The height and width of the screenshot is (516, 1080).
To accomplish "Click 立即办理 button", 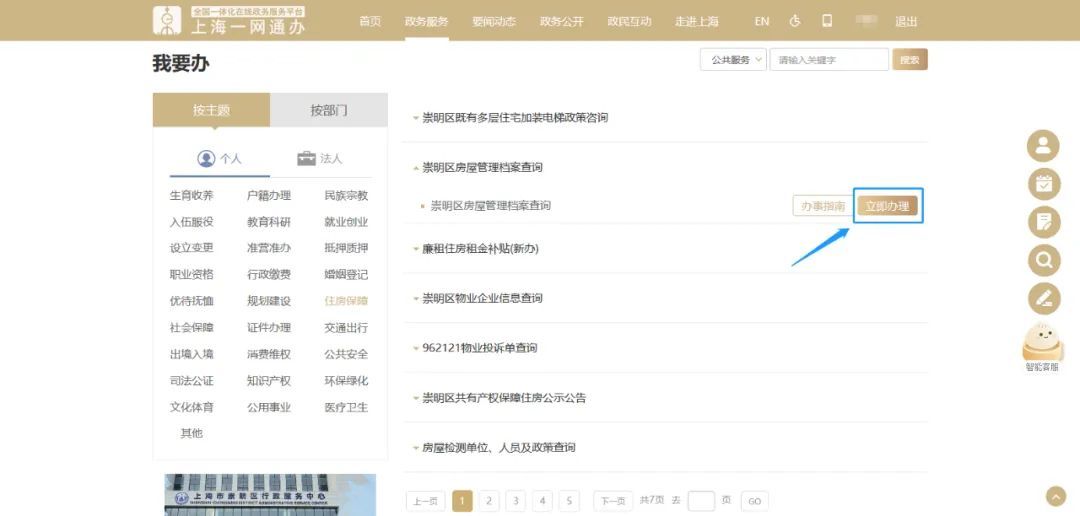I will coord(887,206).
